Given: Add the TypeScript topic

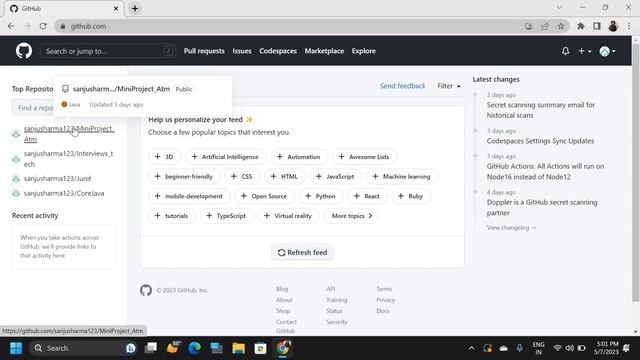Looking at the screenshot, I should pyautogui.click(x=226, y=216).
